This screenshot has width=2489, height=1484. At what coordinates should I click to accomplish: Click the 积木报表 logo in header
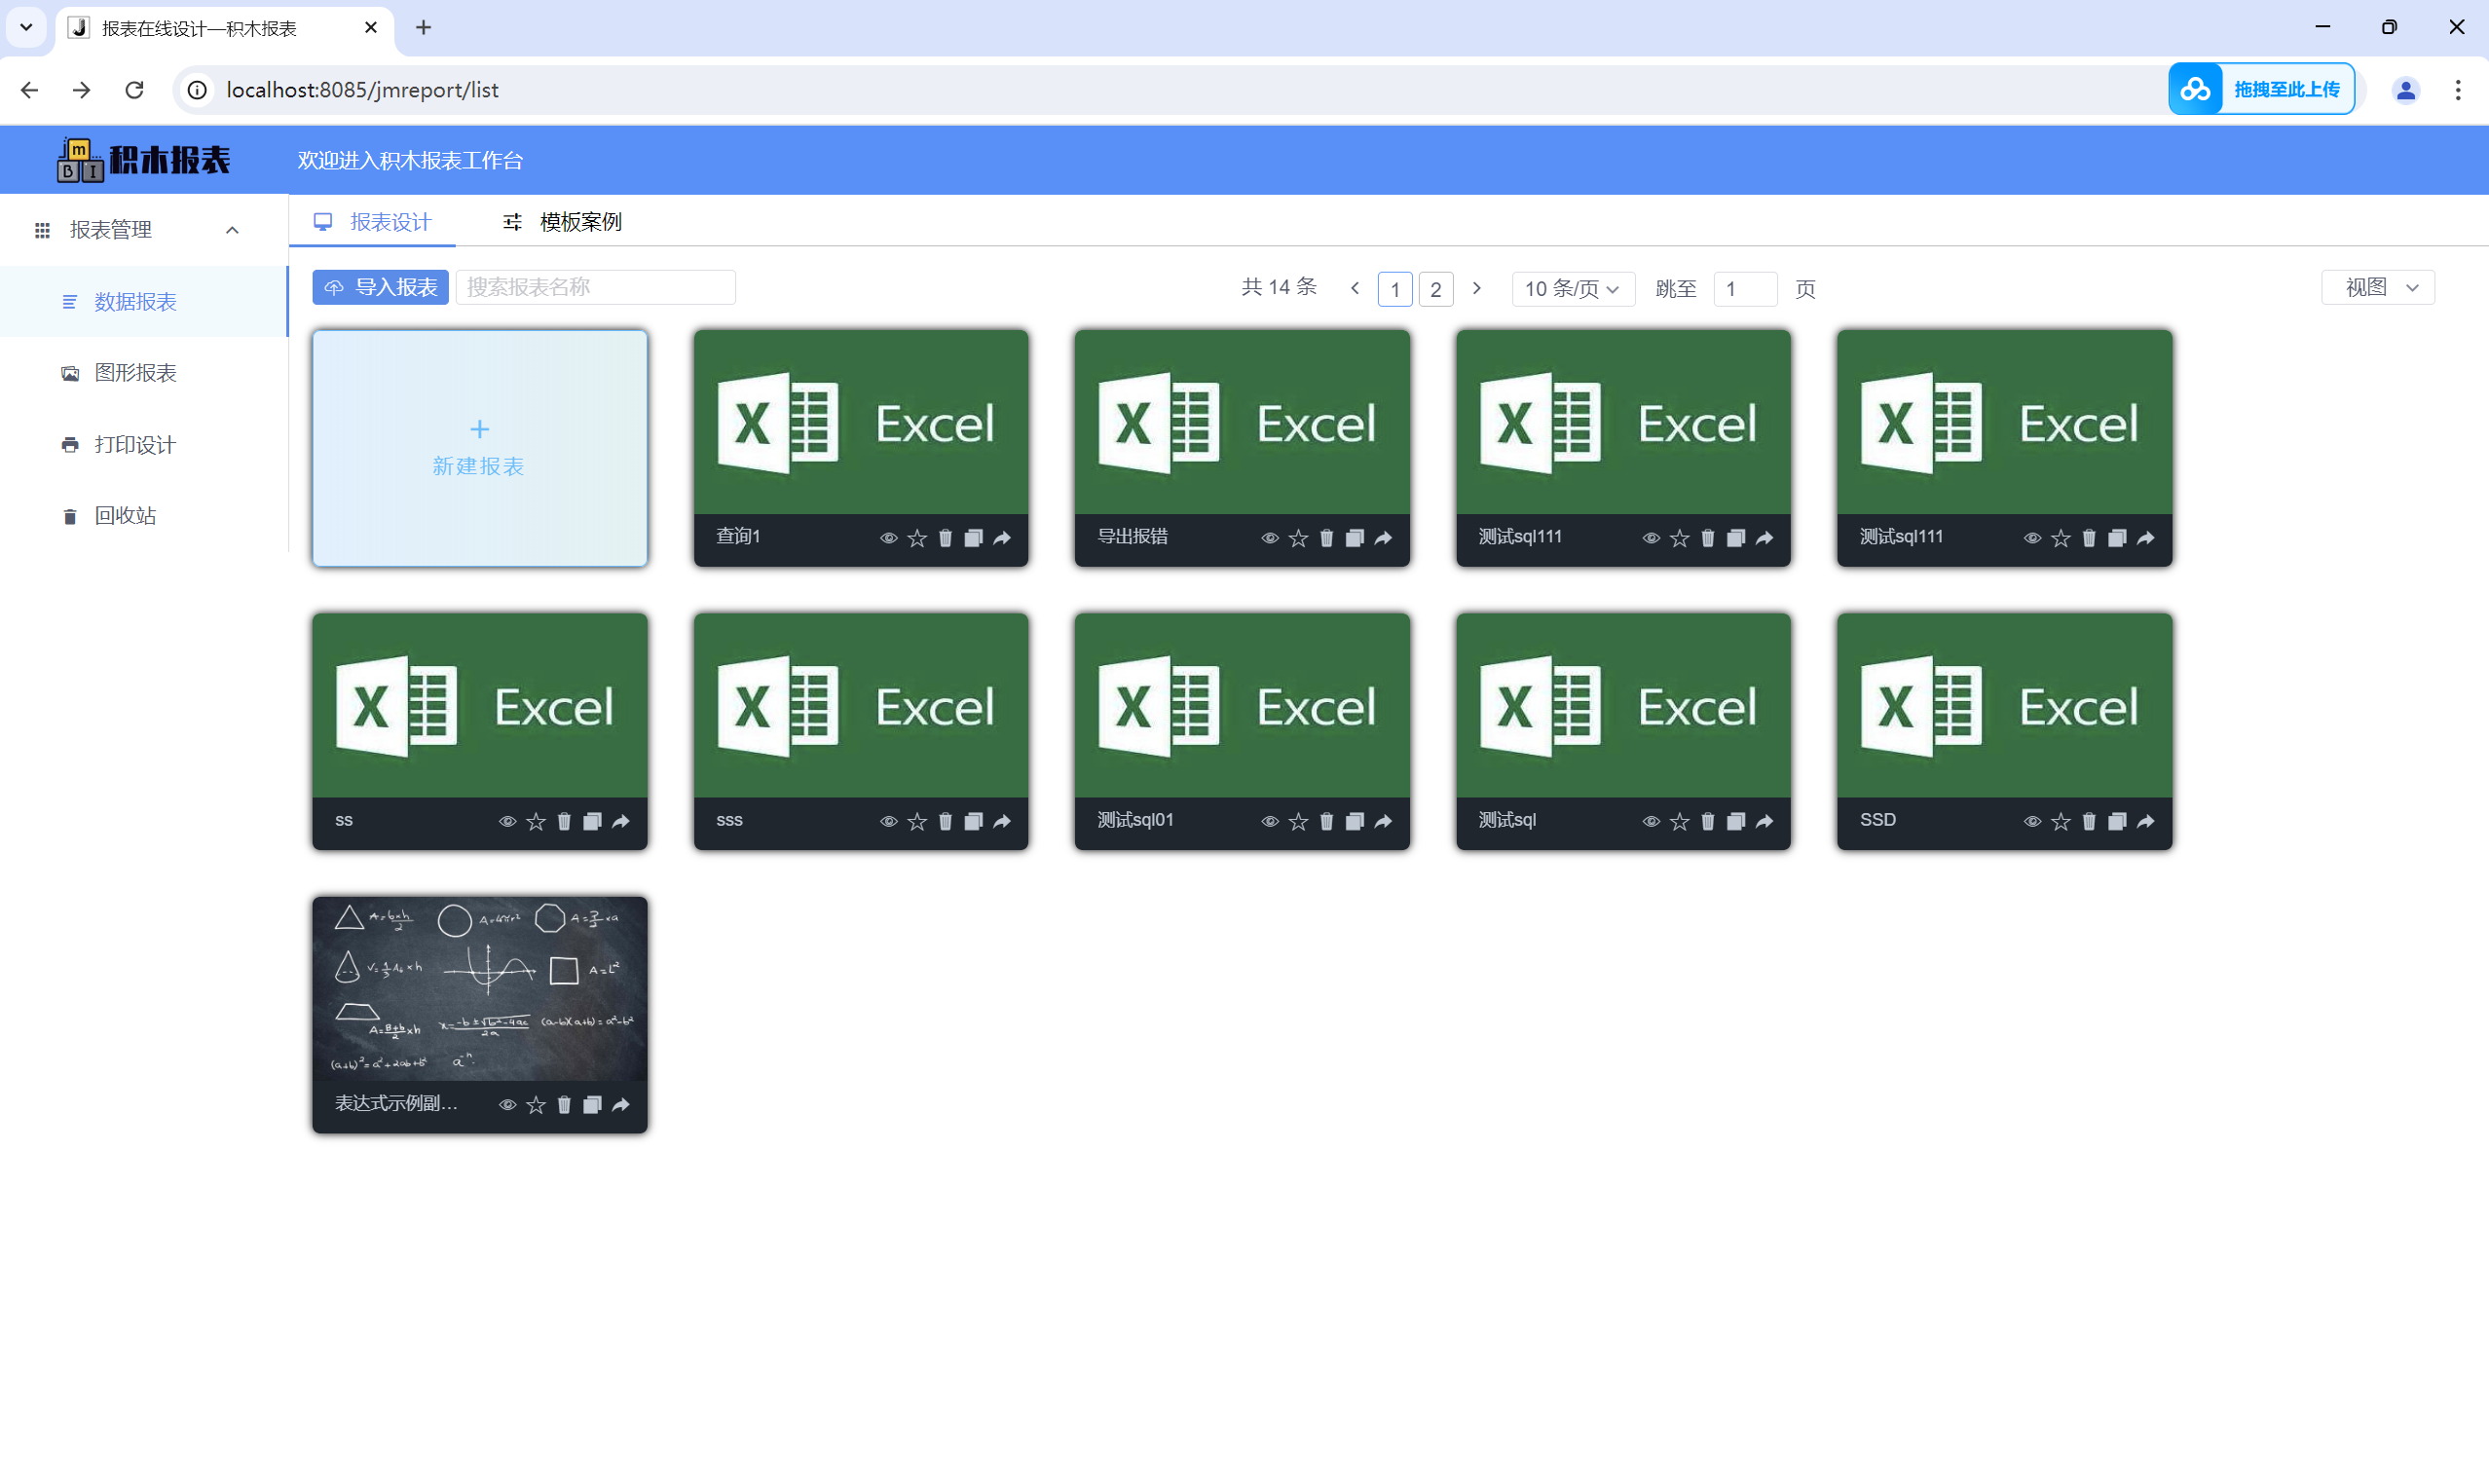coord(144,160)
